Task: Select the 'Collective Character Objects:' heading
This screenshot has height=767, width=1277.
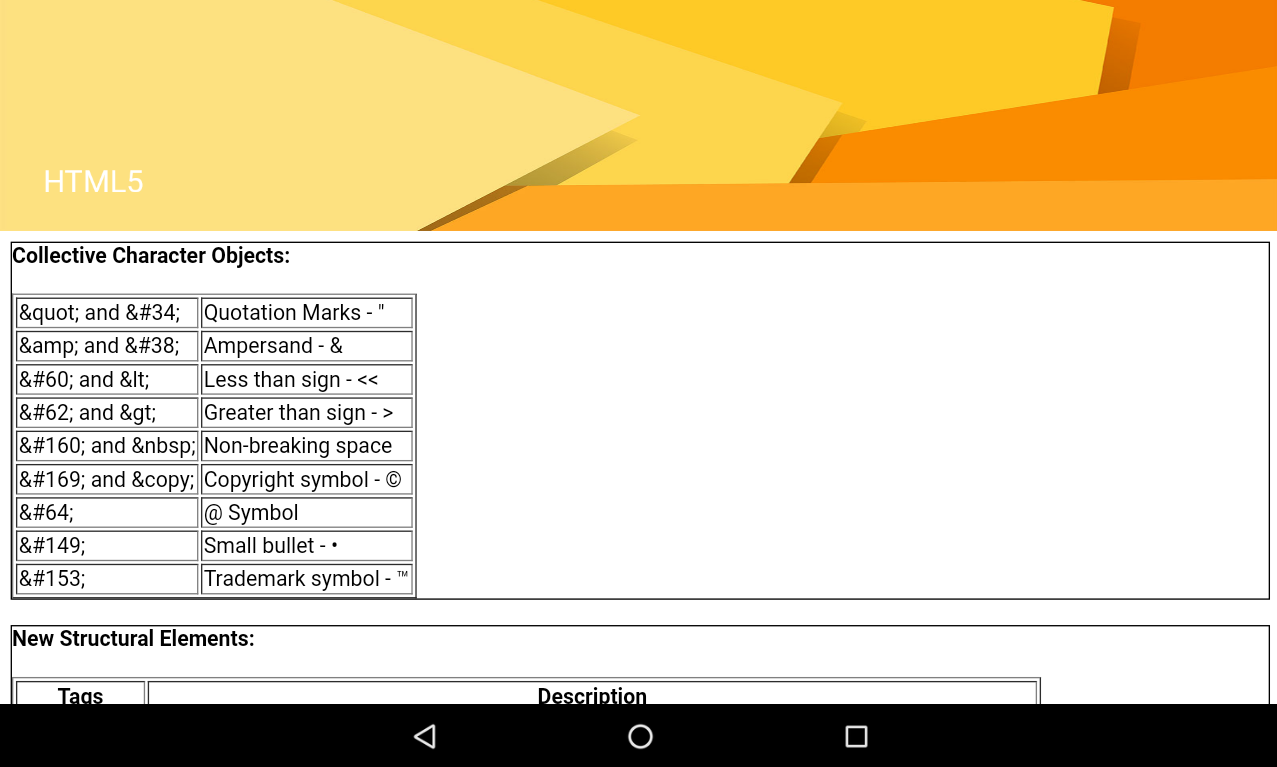Action: [x=151, y=256]
